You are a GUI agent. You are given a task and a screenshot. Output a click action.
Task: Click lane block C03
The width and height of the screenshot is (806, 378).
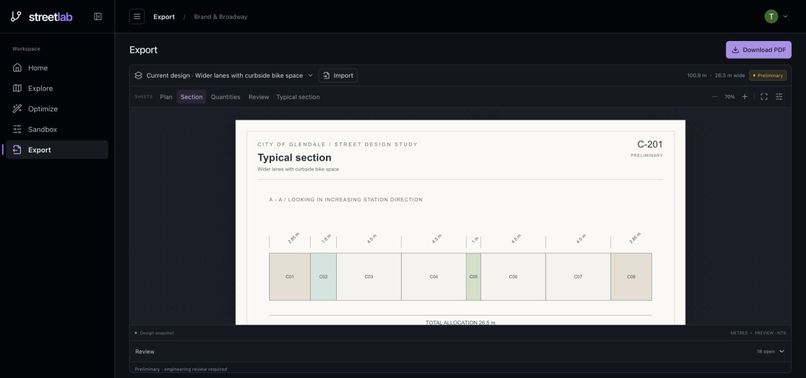(x=369, y=277)
